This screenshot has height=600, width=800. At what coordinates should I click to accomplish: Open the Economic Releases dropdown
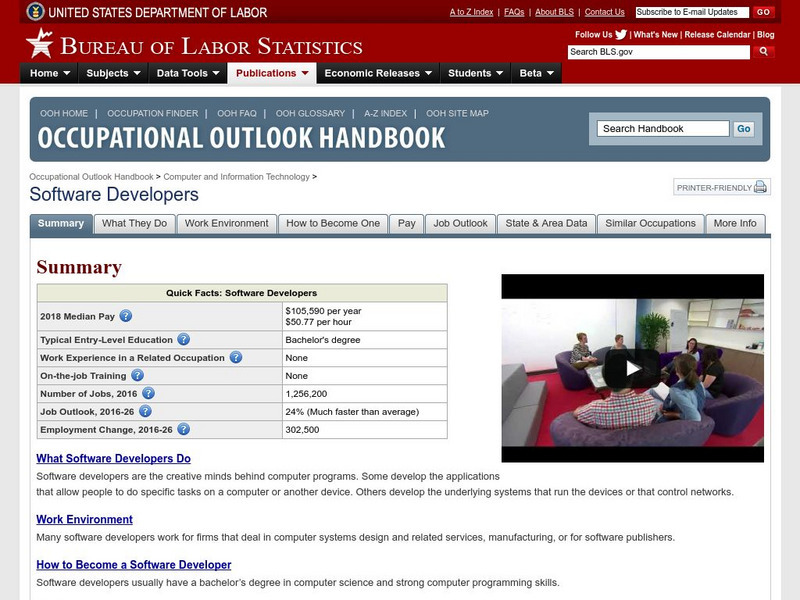click(x=381, y=72)
